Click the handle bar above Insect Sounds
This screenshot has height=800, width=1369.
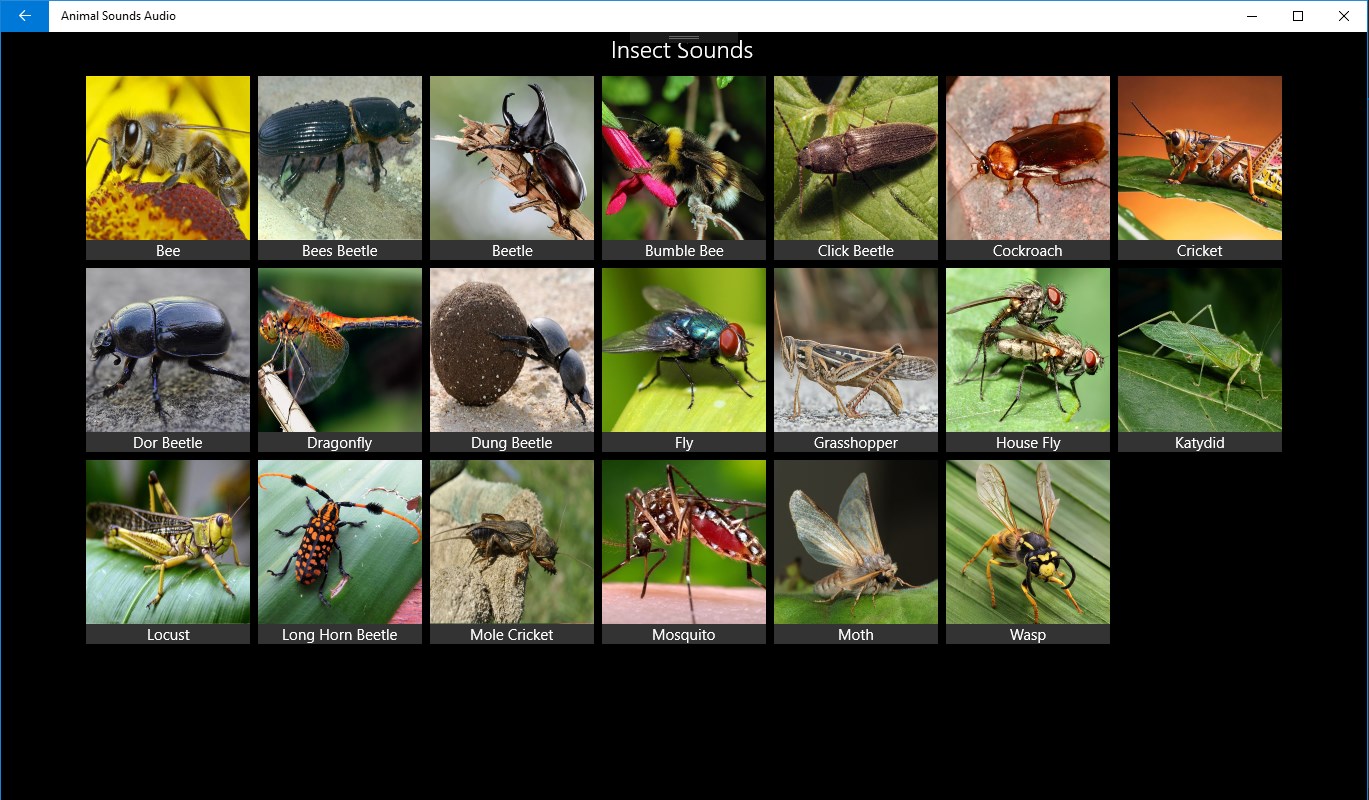pos(684,37)
